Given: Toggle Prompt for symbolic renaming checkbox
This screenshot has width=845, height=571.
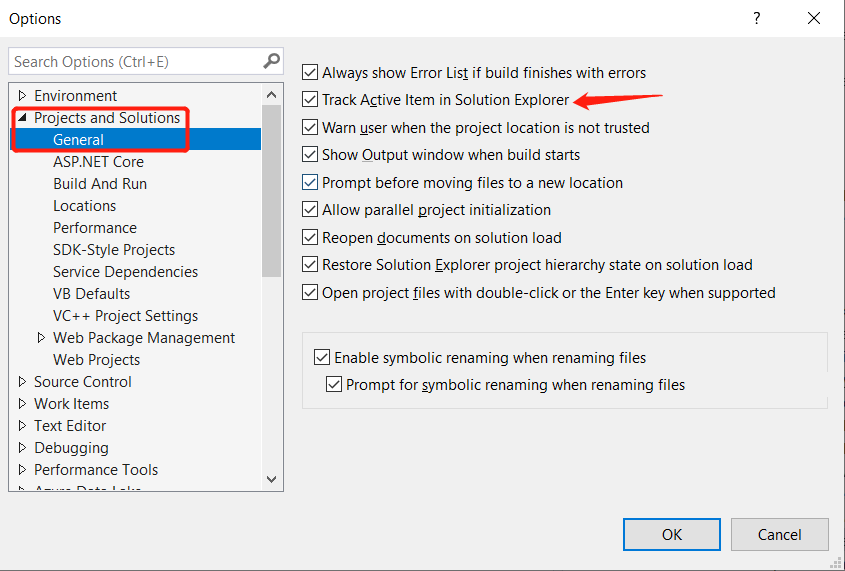Looking at the screenshot, I should (x=334, y=385).
